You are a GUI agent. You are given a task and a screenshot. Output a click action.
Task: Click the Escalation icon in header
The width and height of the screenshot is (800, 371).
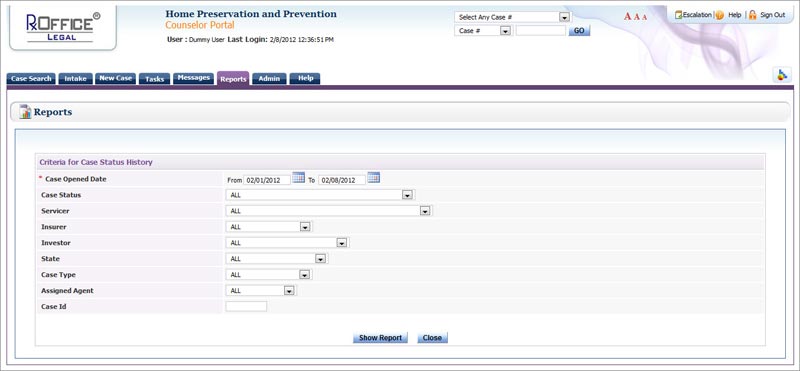click(x=678, y=15)
